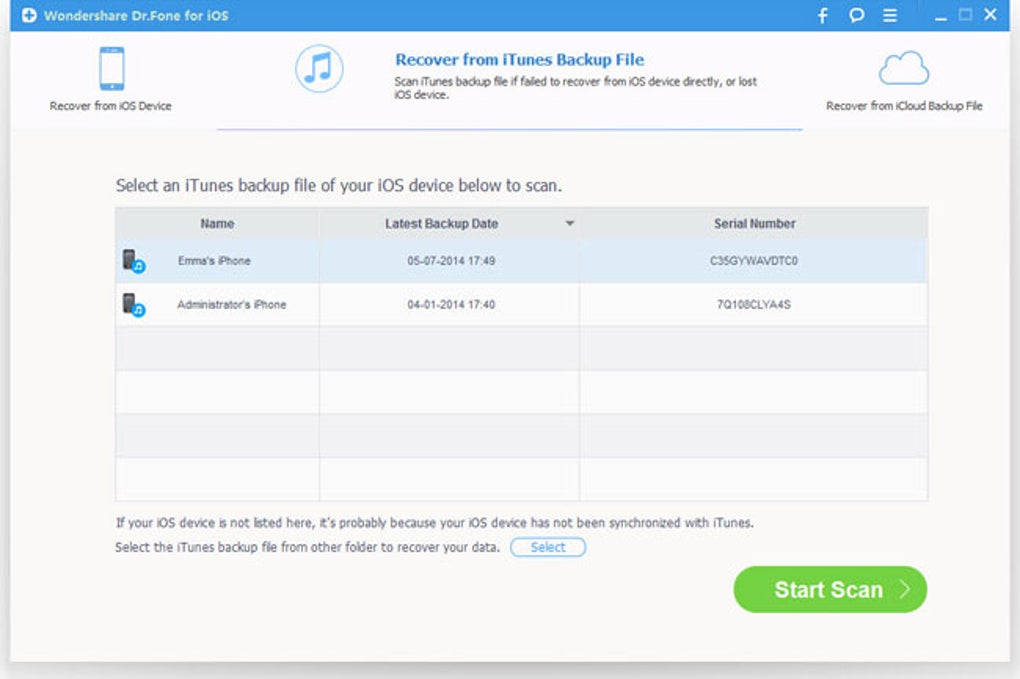Click the Serial Number column header

point(754,223)
